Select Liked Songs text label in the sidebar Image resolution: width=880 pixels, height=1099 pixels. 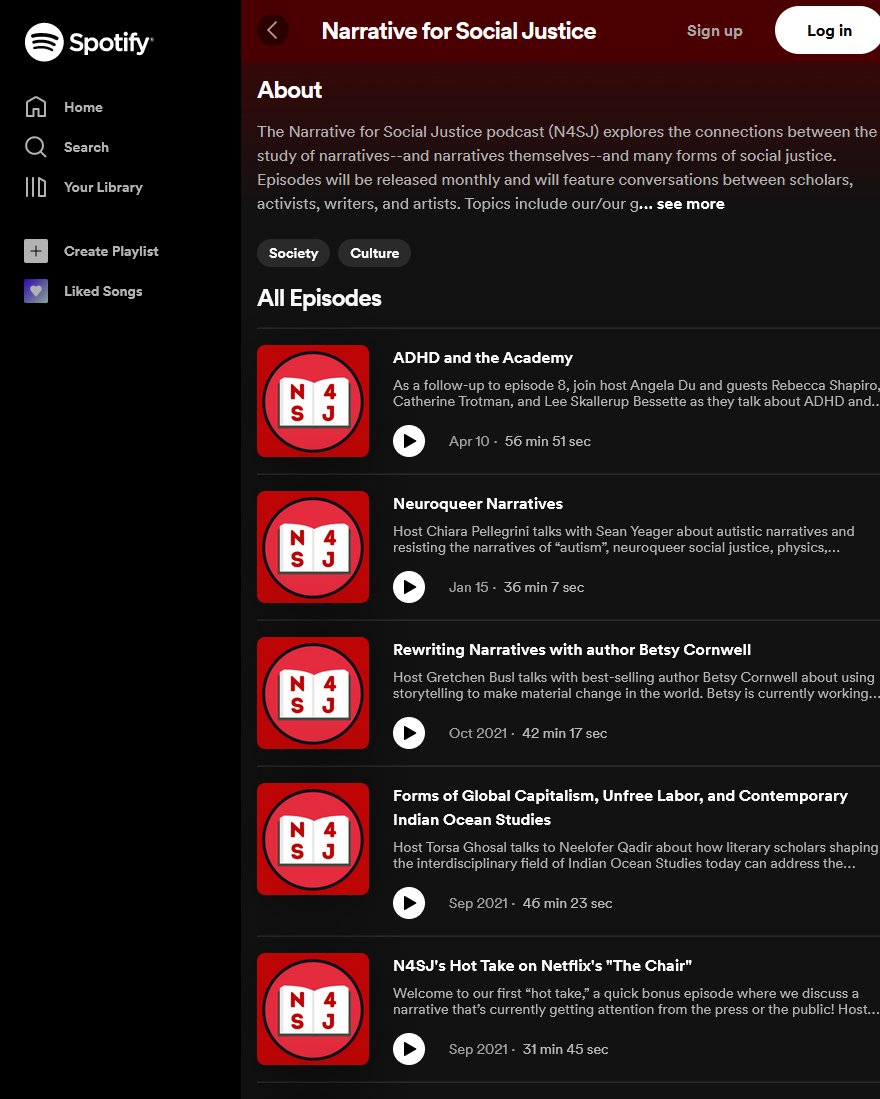point(103,291)
